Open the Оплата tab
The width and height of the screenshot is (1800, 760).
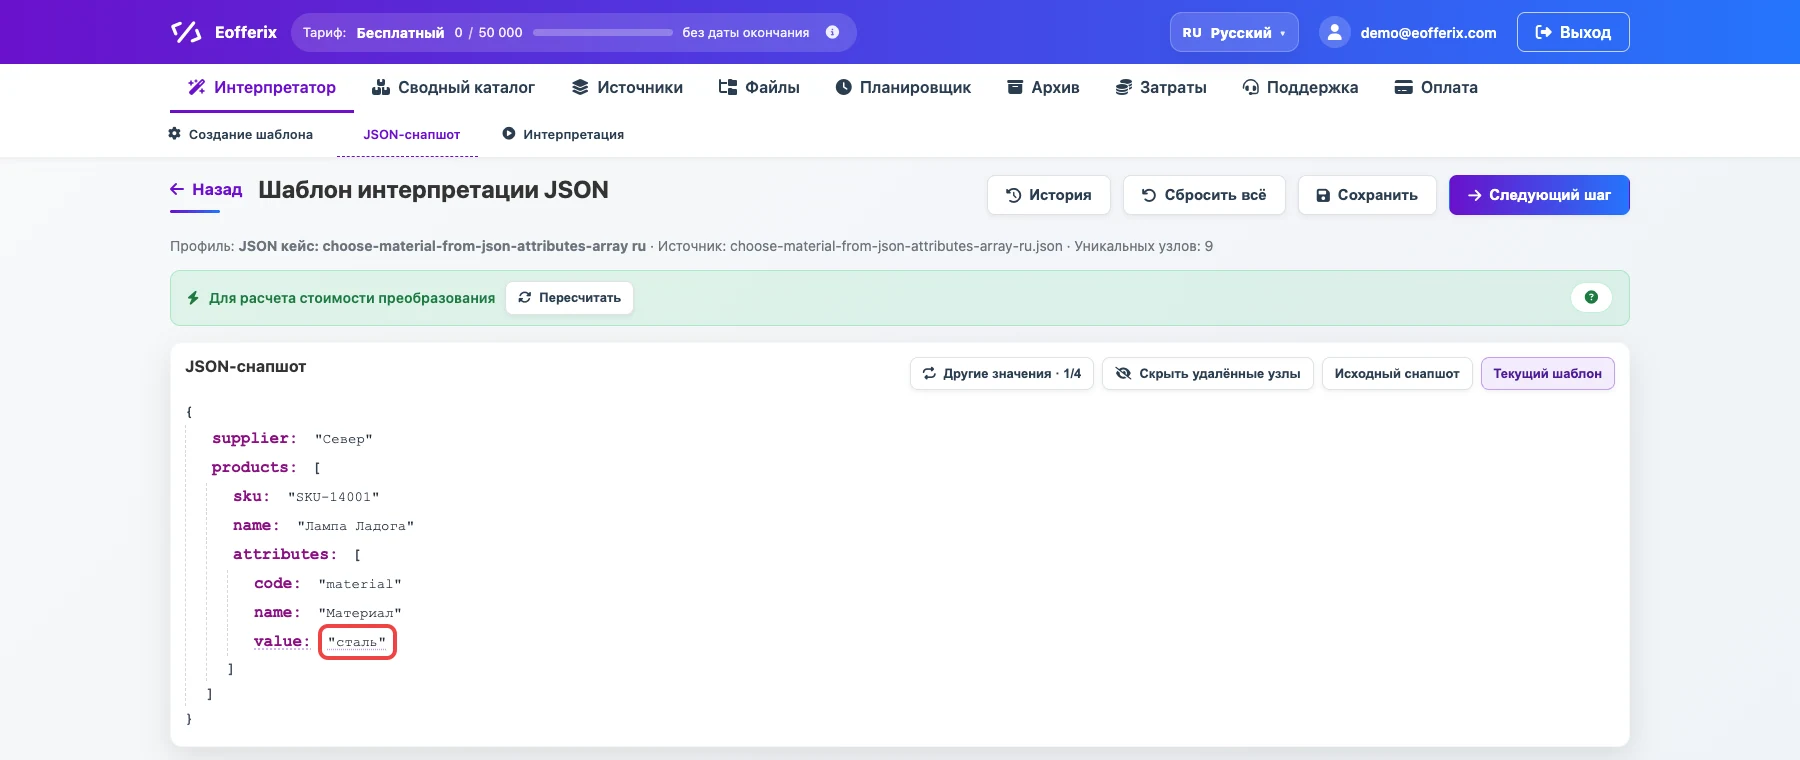click(x=1436, y=87)
